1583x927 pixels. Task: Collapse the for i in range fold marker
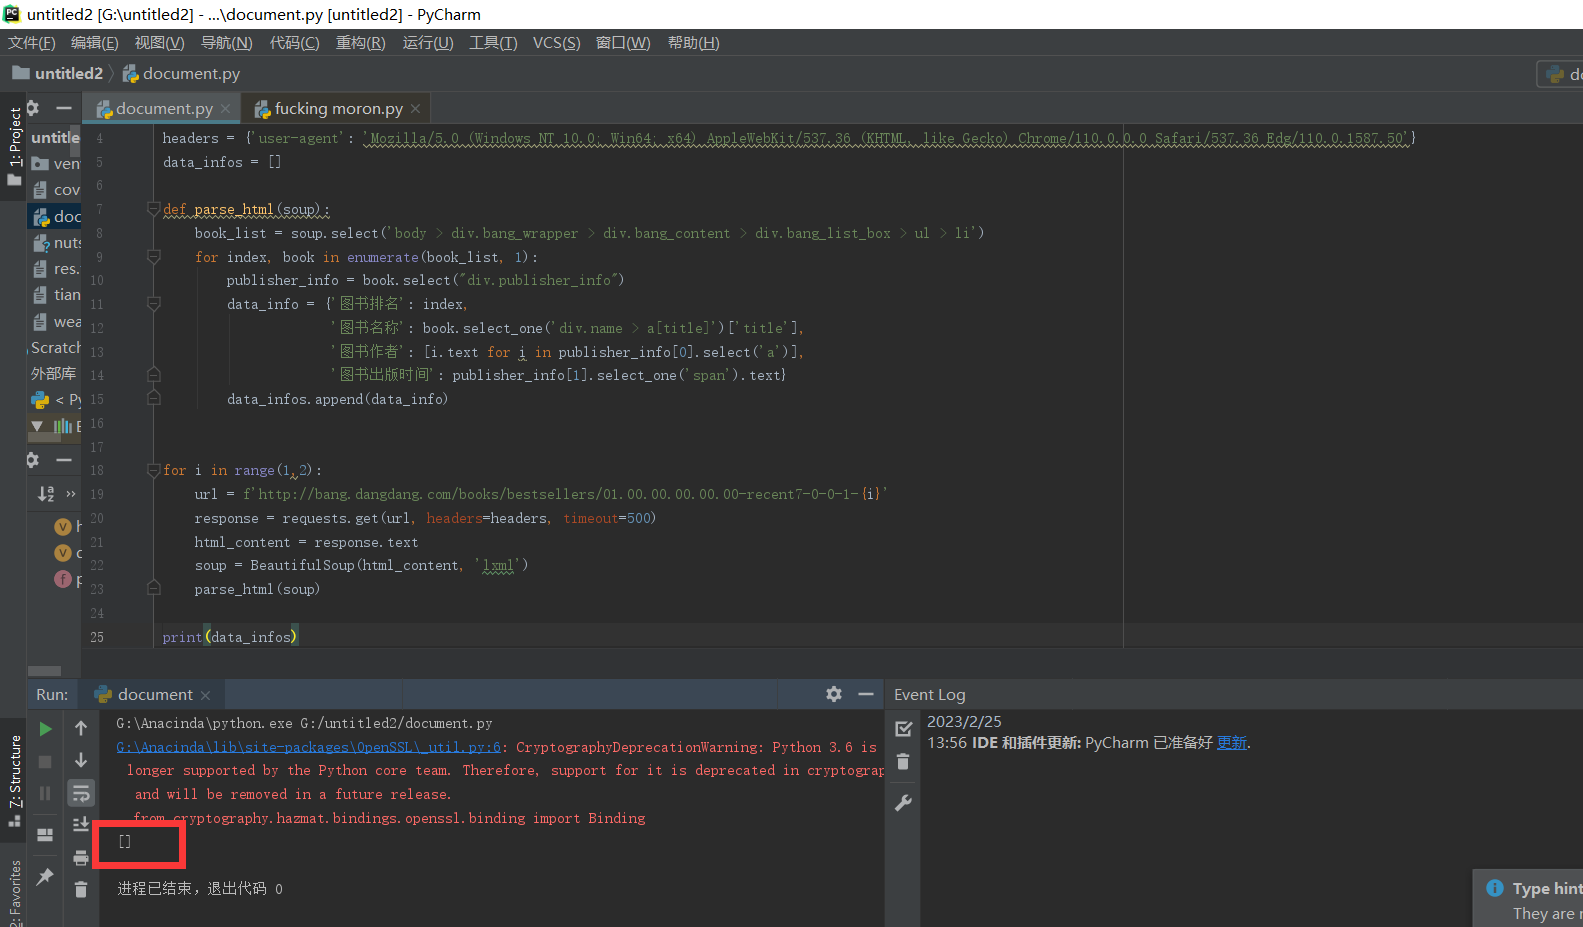point(154,470)
